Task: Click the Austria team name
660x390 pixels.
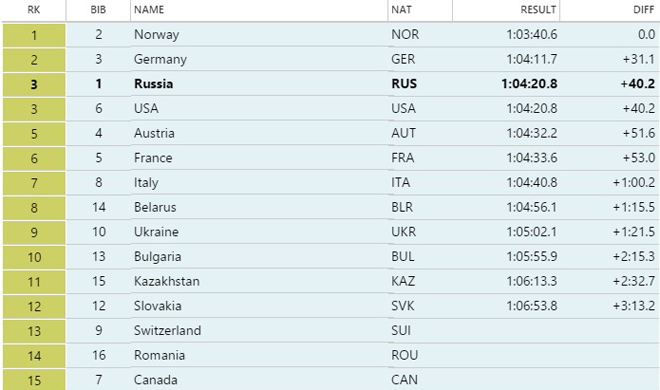Action: tap(154, 133)
